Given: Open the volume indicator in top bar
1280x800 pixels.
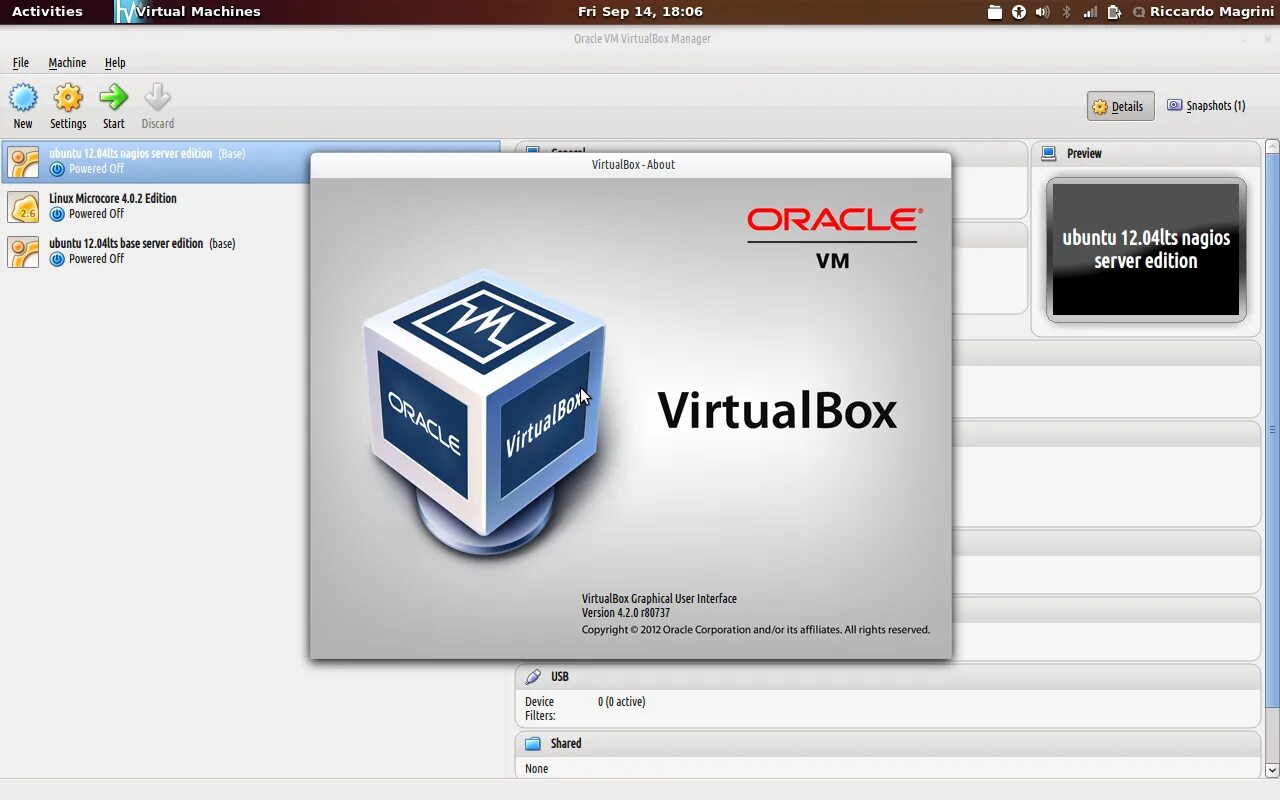Looking at the screenshot, I should click(1043, 12).
